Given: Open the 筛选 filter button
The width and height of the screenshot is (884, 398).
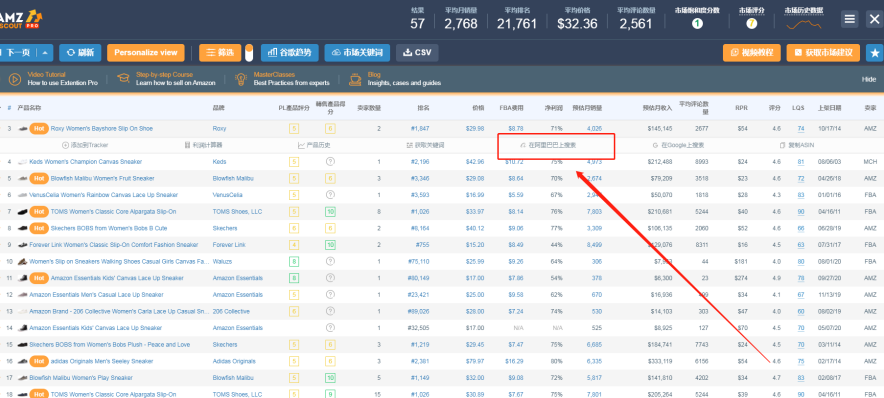Looking at the screenshot, I should point(220,53).
